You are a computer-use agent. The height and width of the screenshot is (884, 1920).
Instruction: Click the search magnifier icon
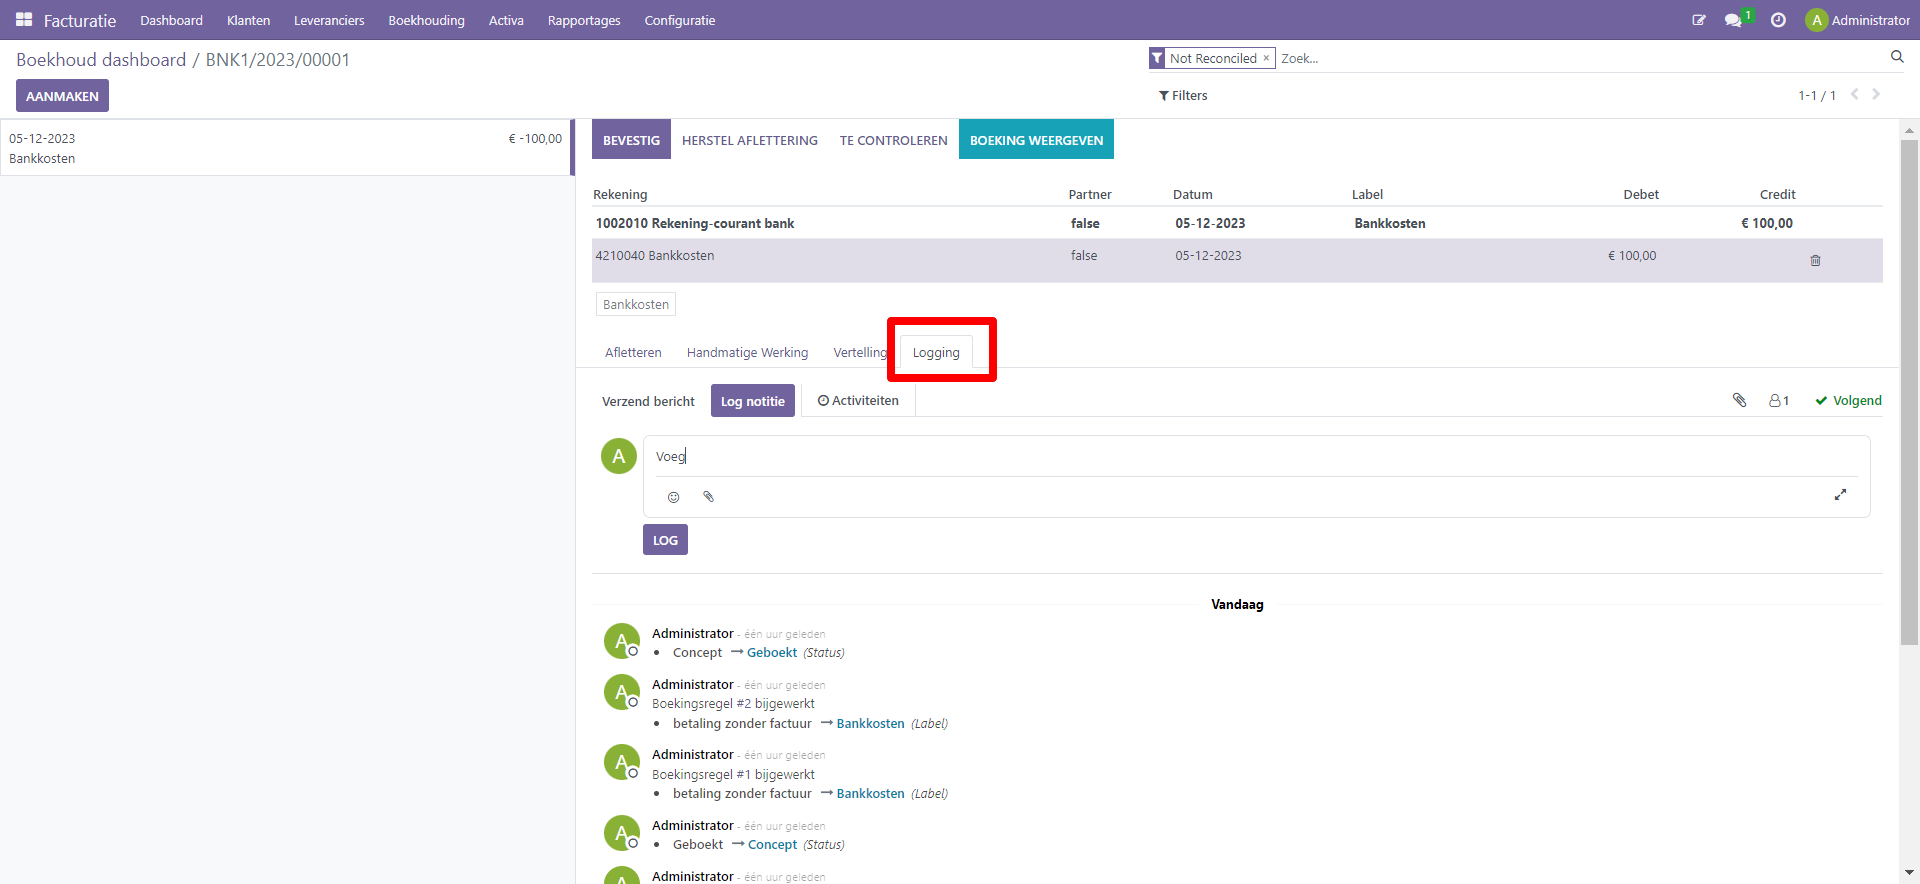tap(1896, 57)
